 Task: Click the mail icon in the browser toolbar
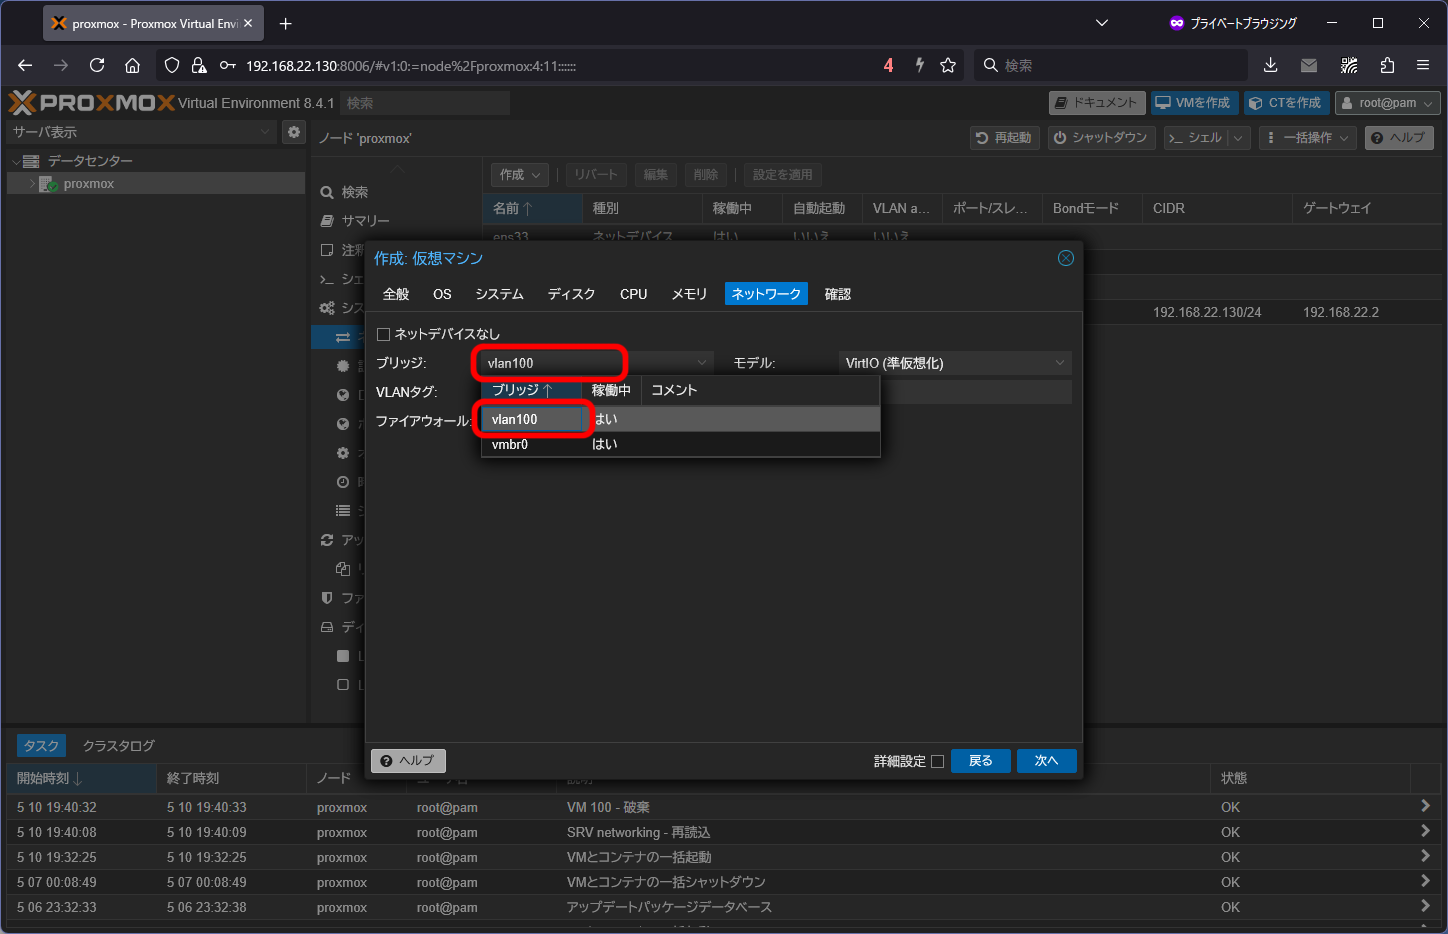tap(1309, 65)
